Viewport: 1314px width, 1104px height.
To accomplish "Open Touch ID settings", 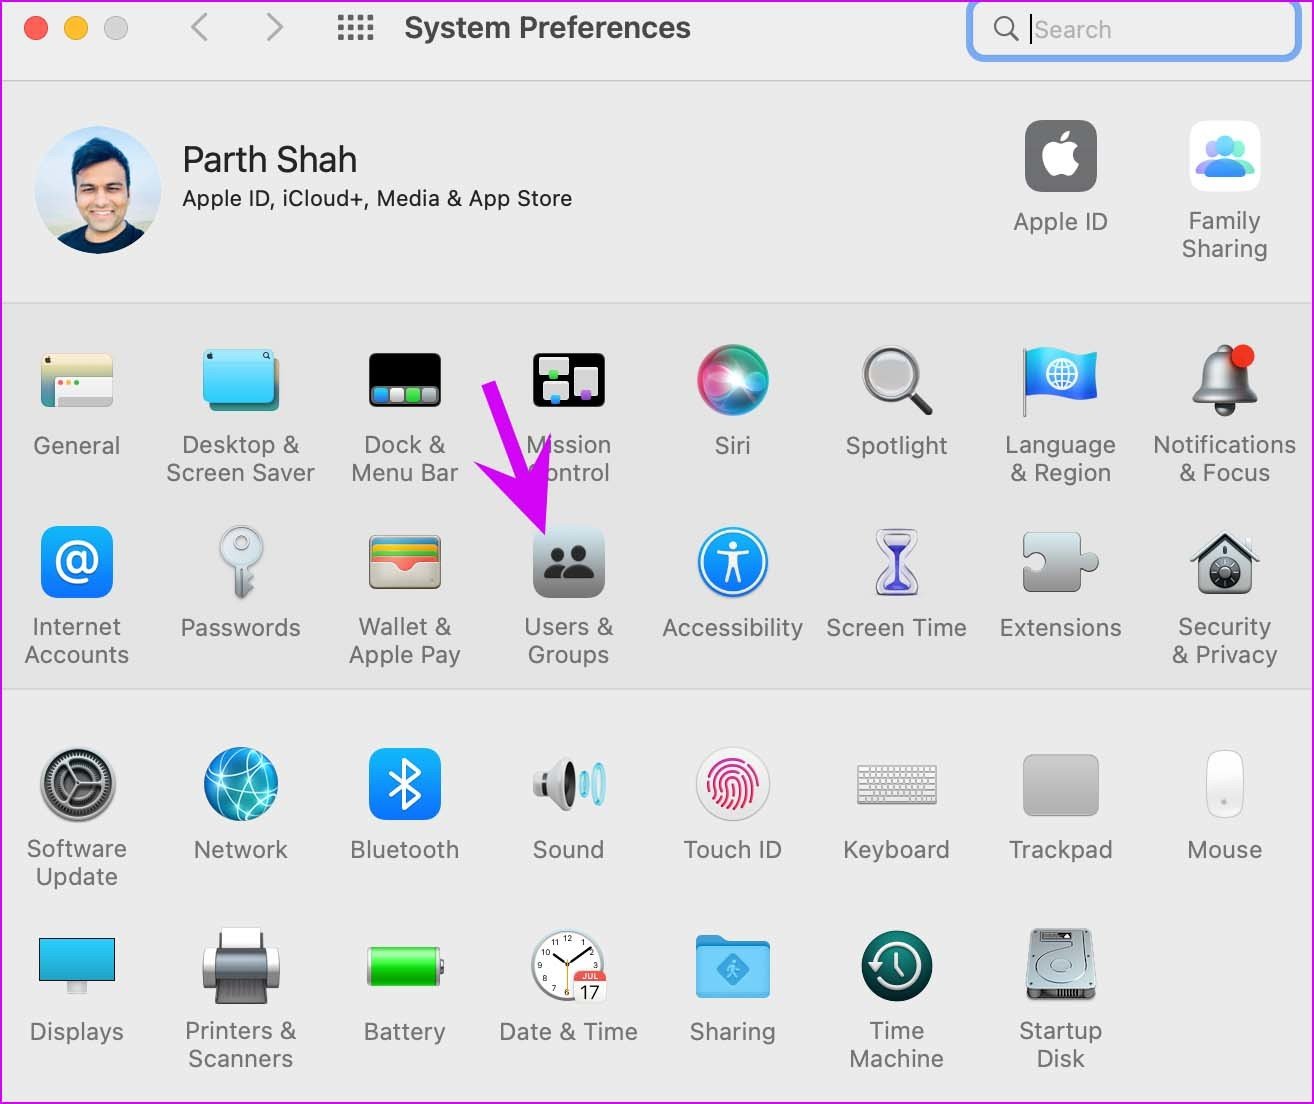I will [x=732, y=785].
